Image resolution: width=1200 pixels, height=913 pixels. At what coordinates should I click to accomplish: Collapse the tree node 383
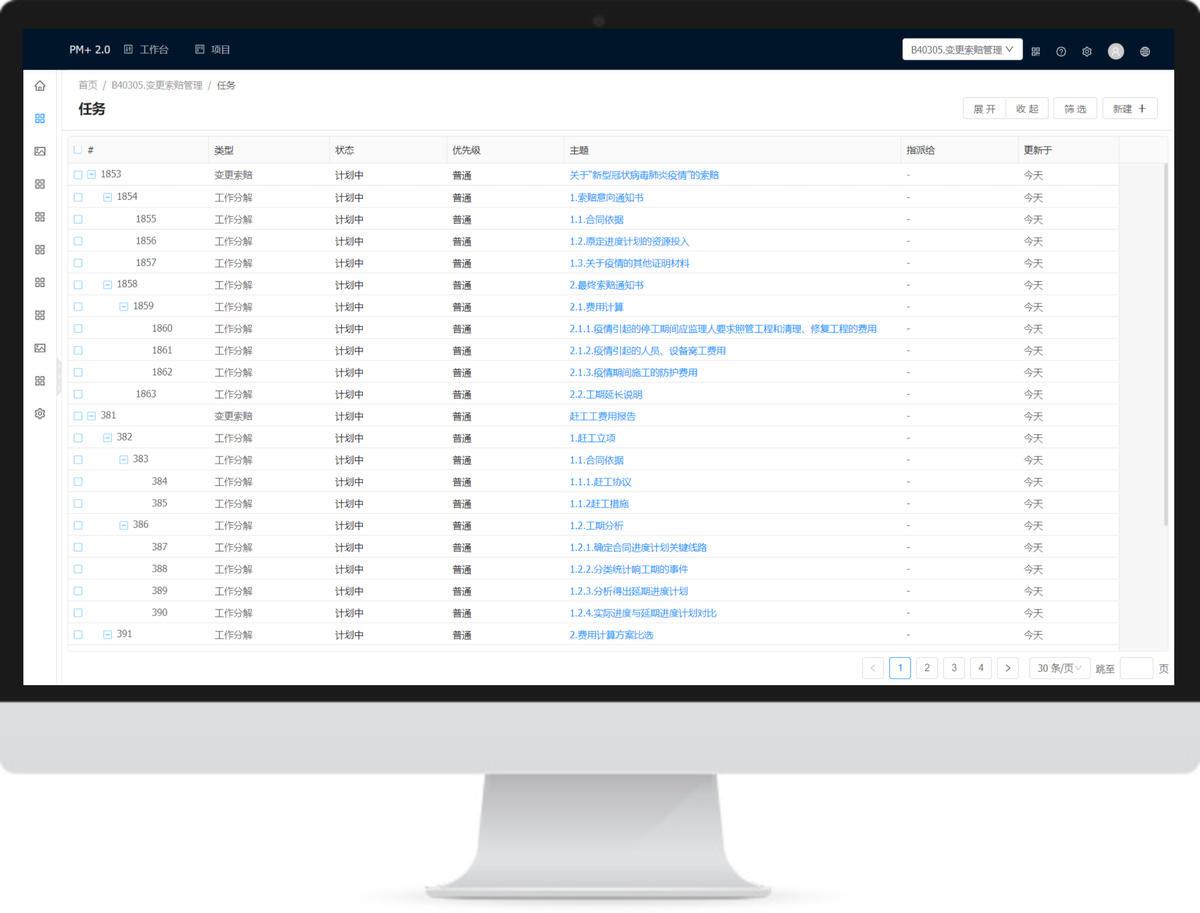pos(124,460)
